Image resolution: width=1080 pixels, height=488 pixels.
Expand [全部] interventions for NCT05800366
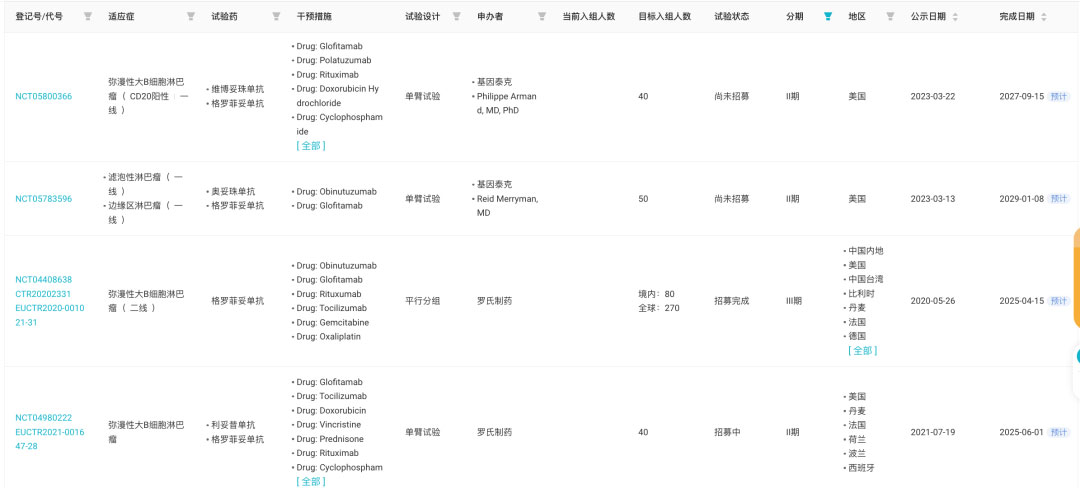click(x=310, y=146)
